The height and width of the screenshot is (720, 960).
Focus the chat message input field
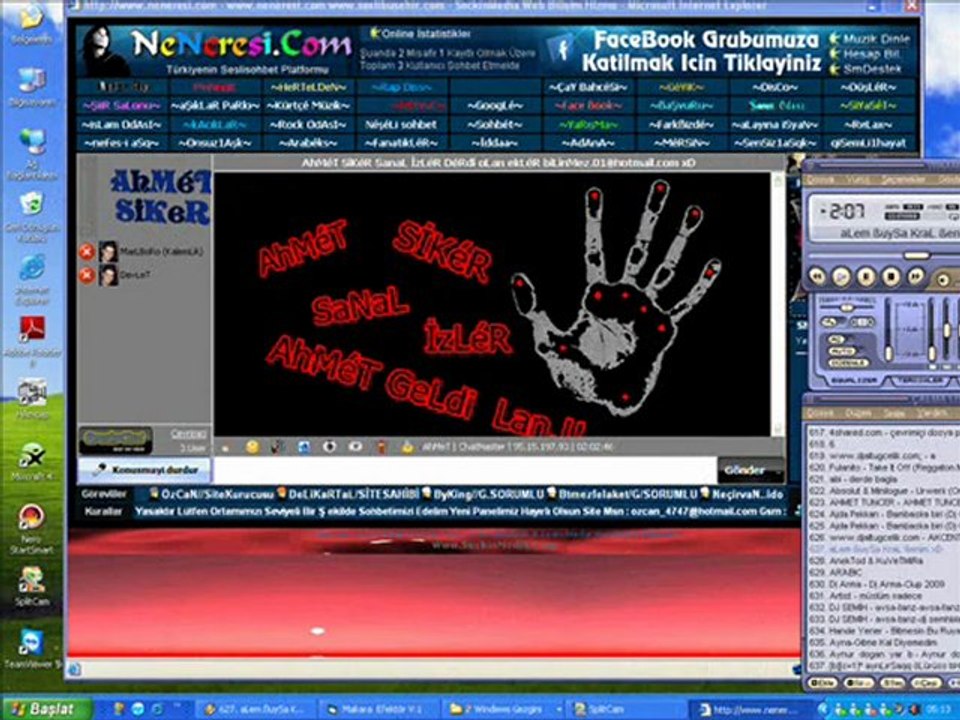465,470
